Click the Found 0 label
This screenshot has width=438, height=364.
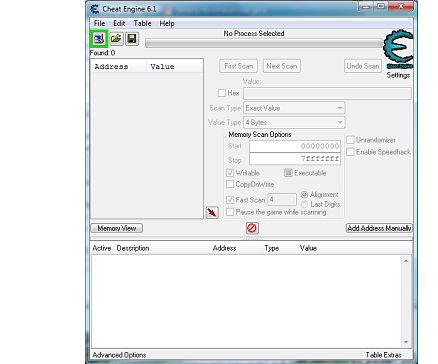pyautogui.click(x=102, y=53)
